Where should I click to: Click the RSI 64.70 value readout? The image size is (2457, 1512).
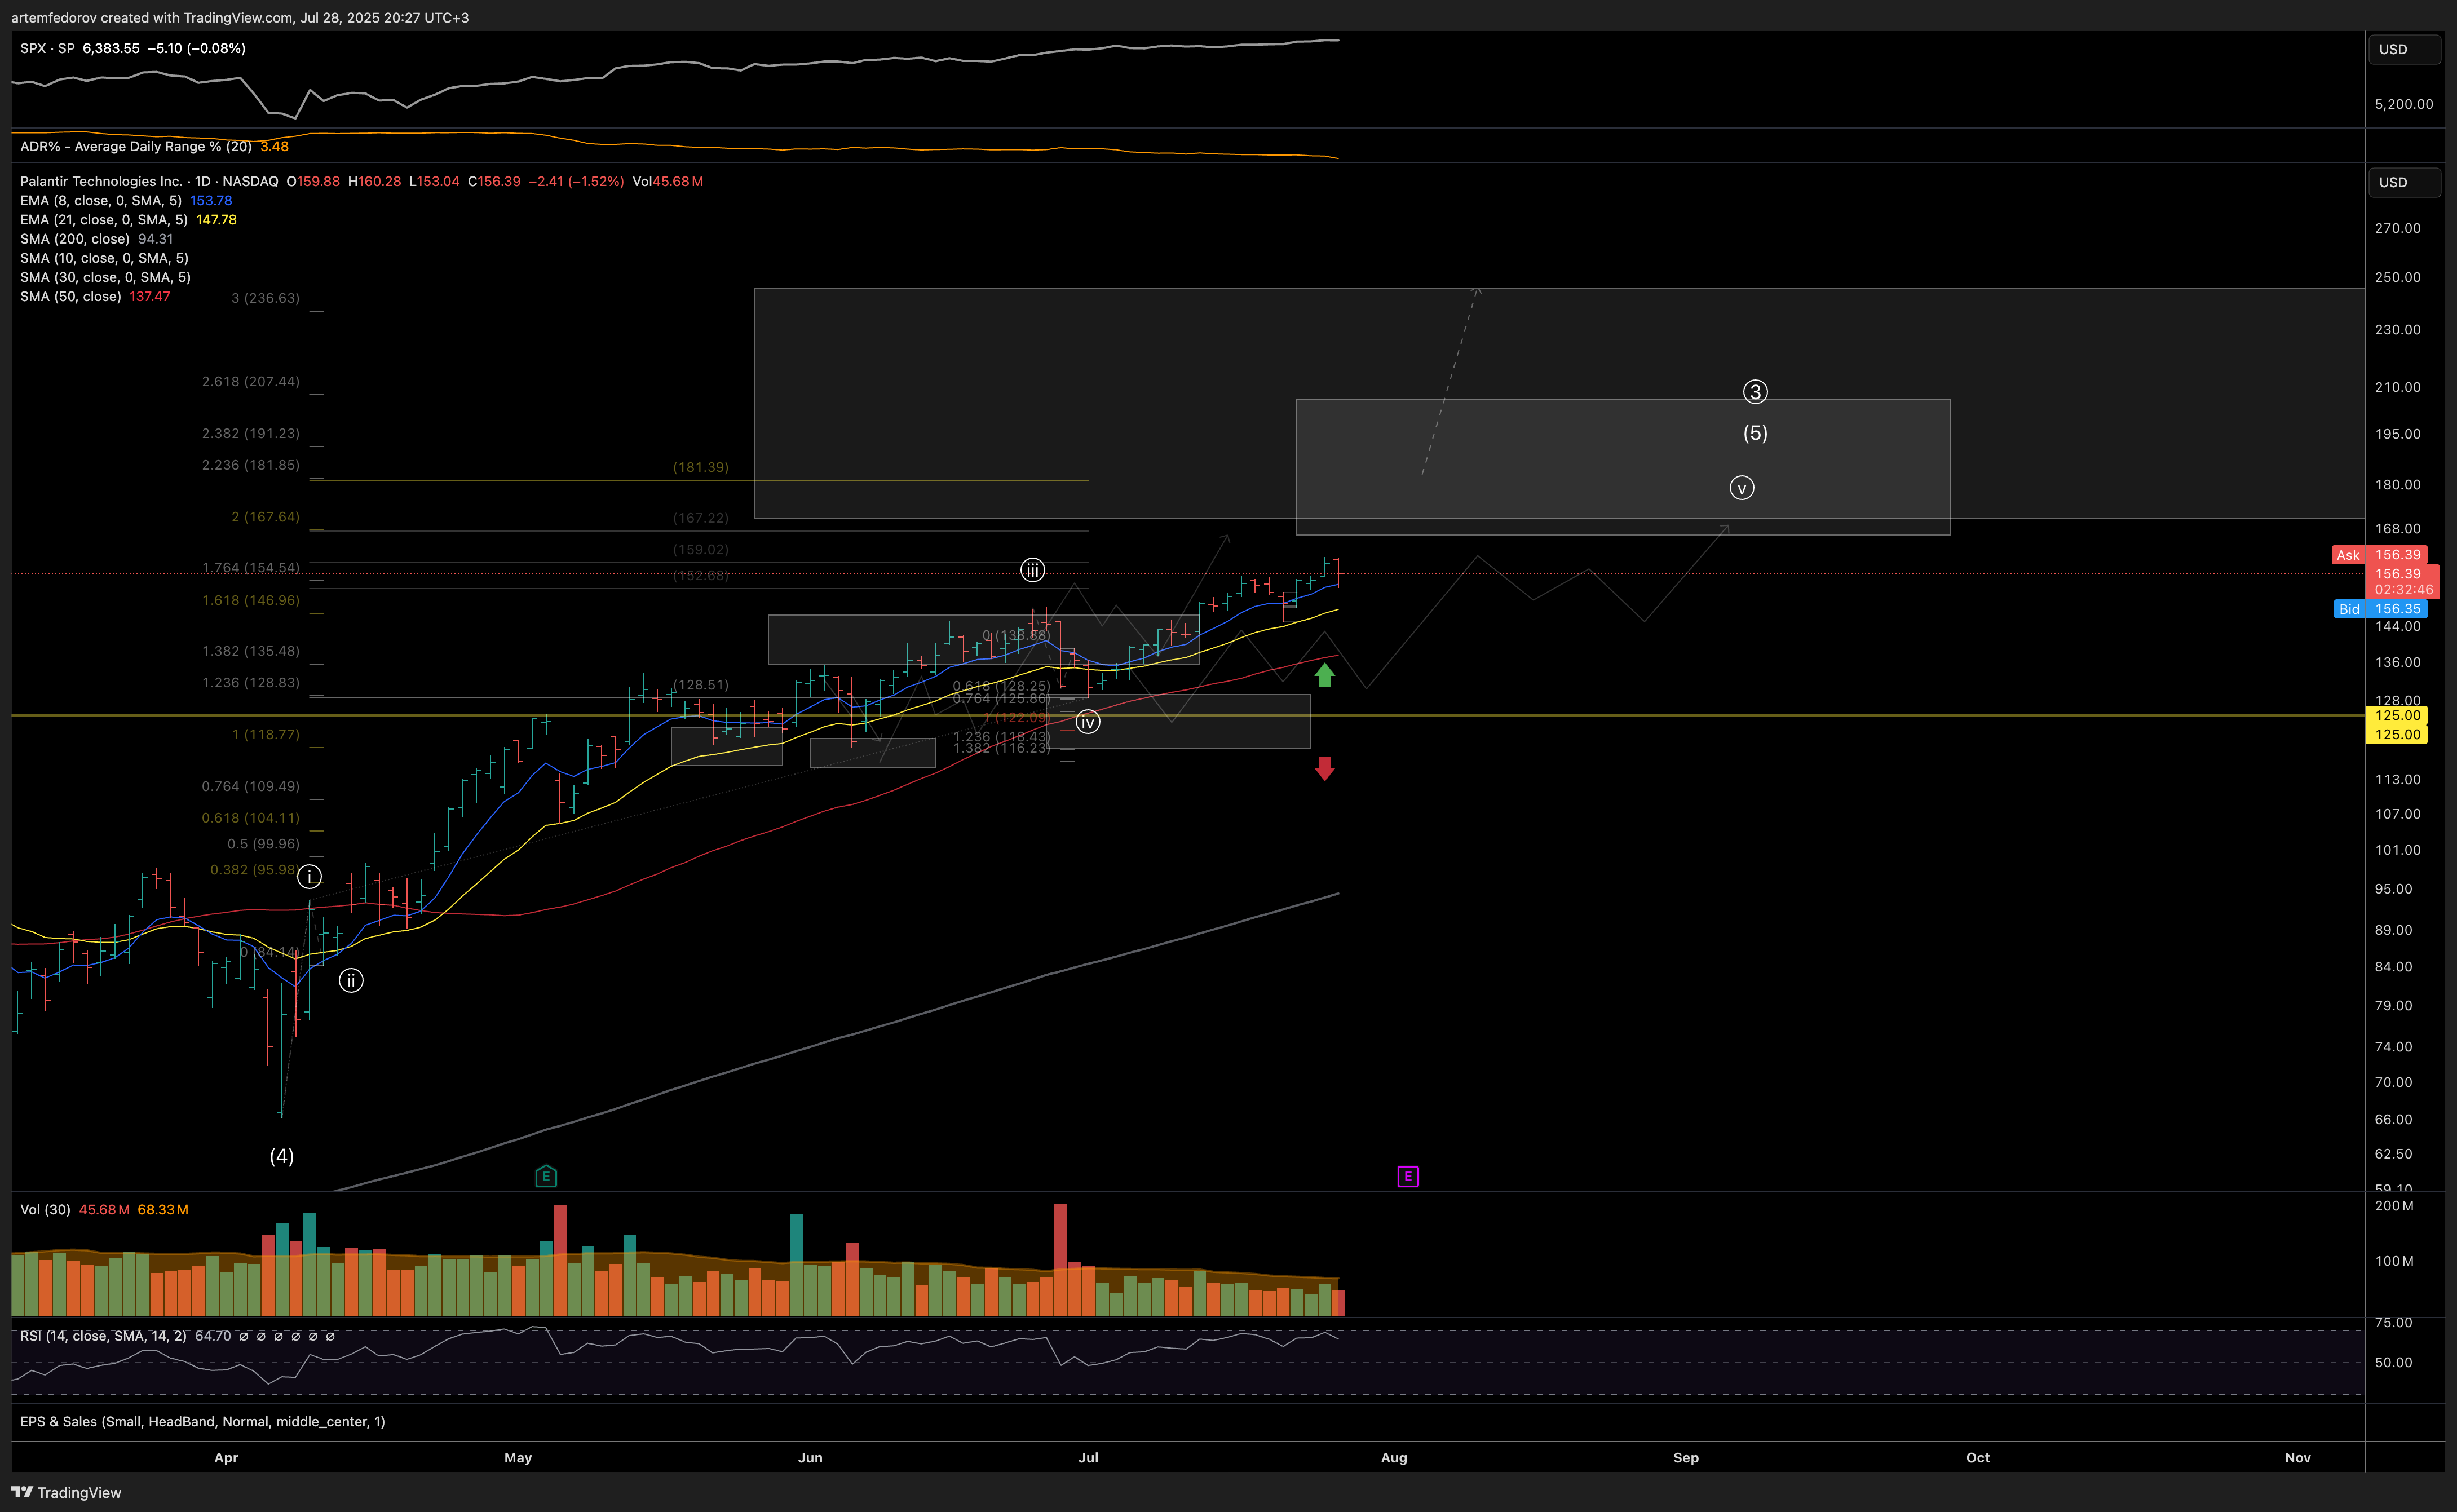[213, 1336]
